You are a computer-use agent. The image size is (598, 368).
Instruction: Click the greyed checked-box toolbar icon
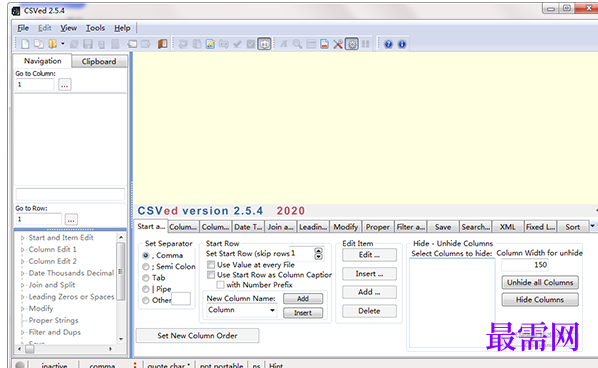pos(251,44)
